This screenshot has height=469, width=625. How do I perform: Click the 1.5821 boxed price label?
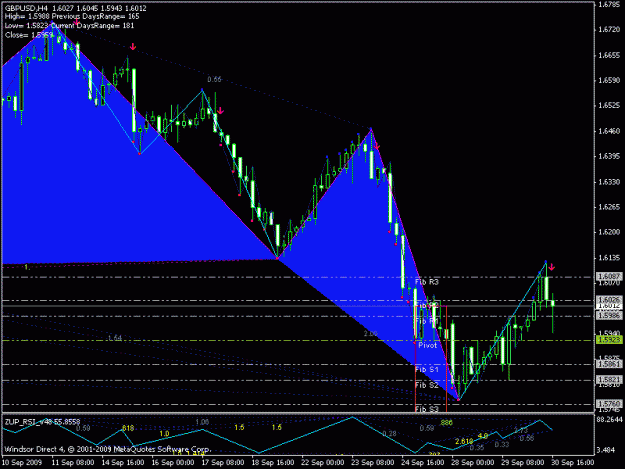coord(610,379)
